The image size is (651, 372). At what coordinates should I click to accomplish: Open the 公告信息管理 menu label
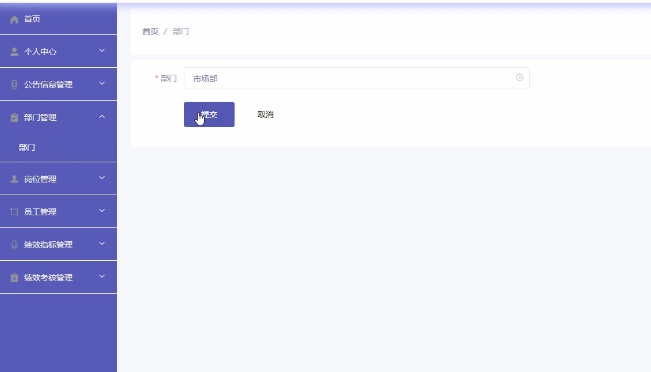click(x=48, y=84)
